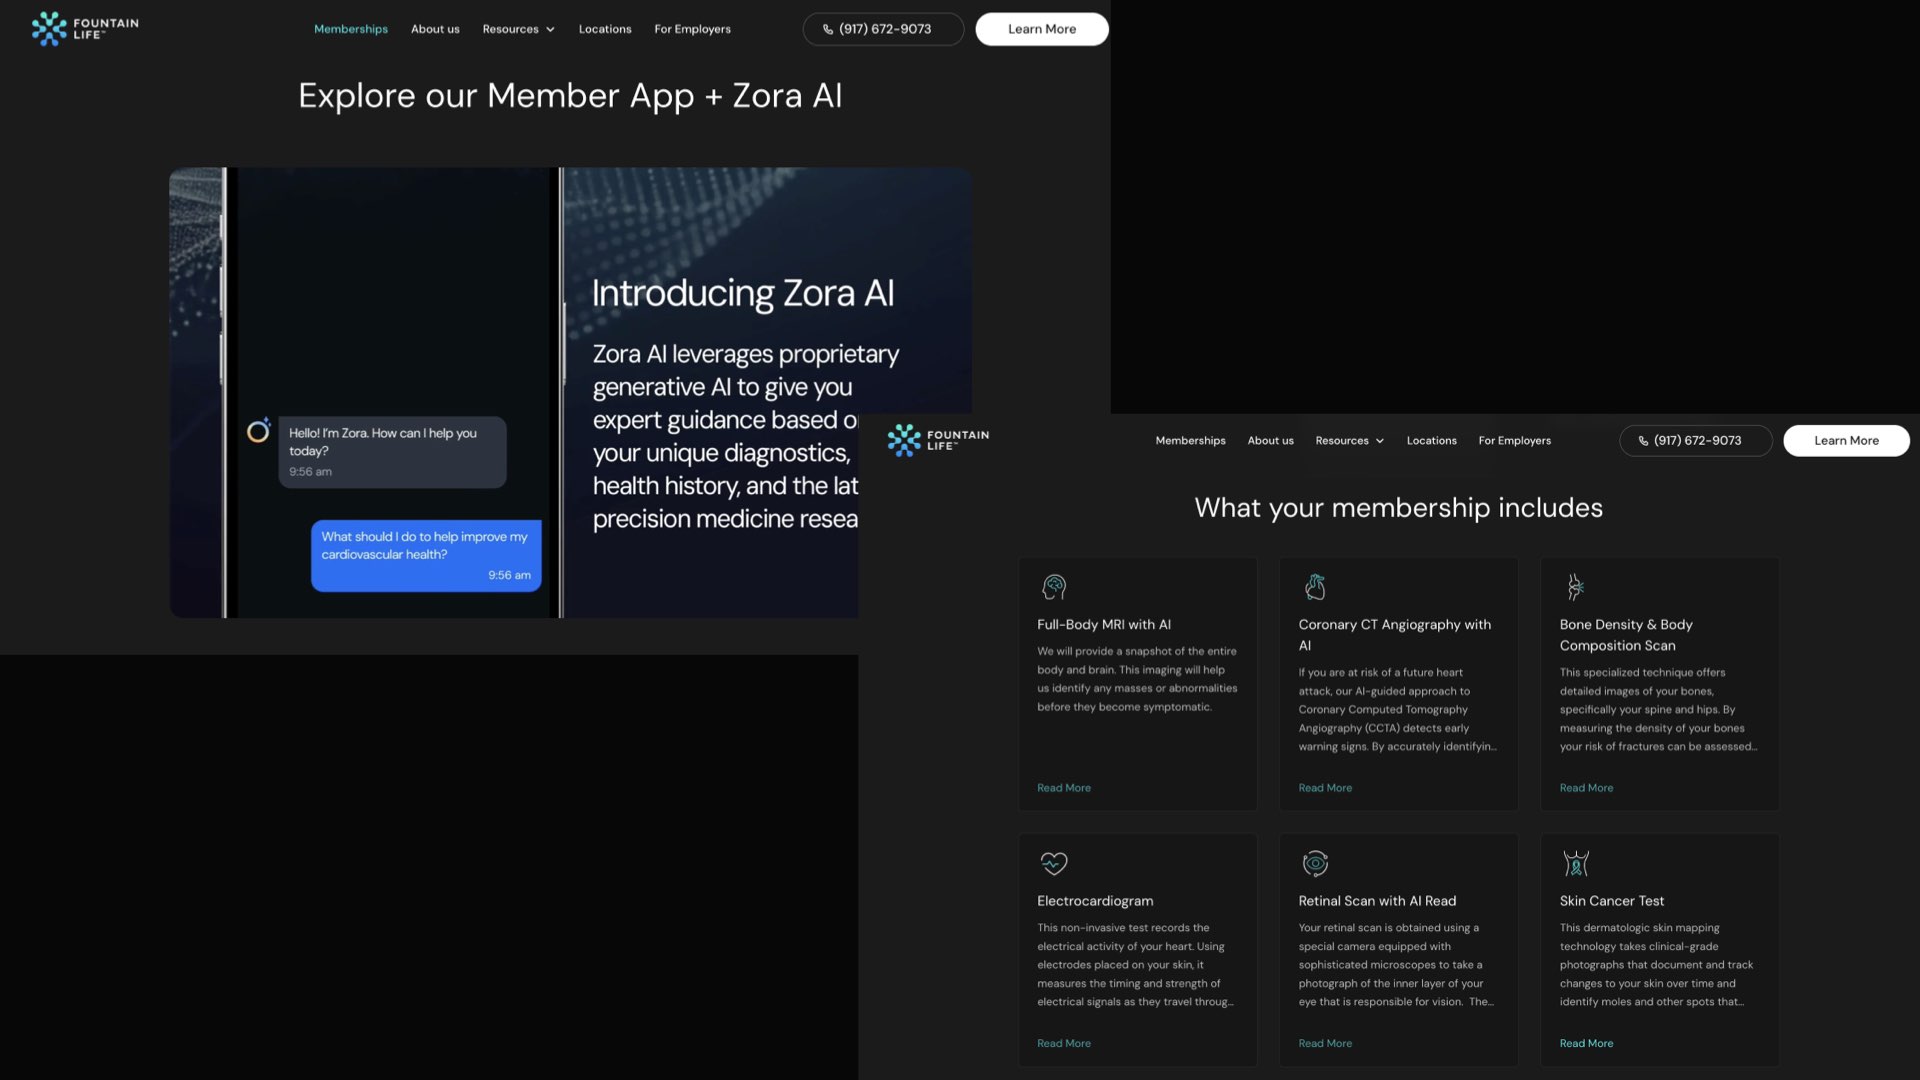The height and width of the screenshot is (1080, 1920).
Task: Click the Fountain Life logo in lower-right window
Action: [x=938, y=440]
